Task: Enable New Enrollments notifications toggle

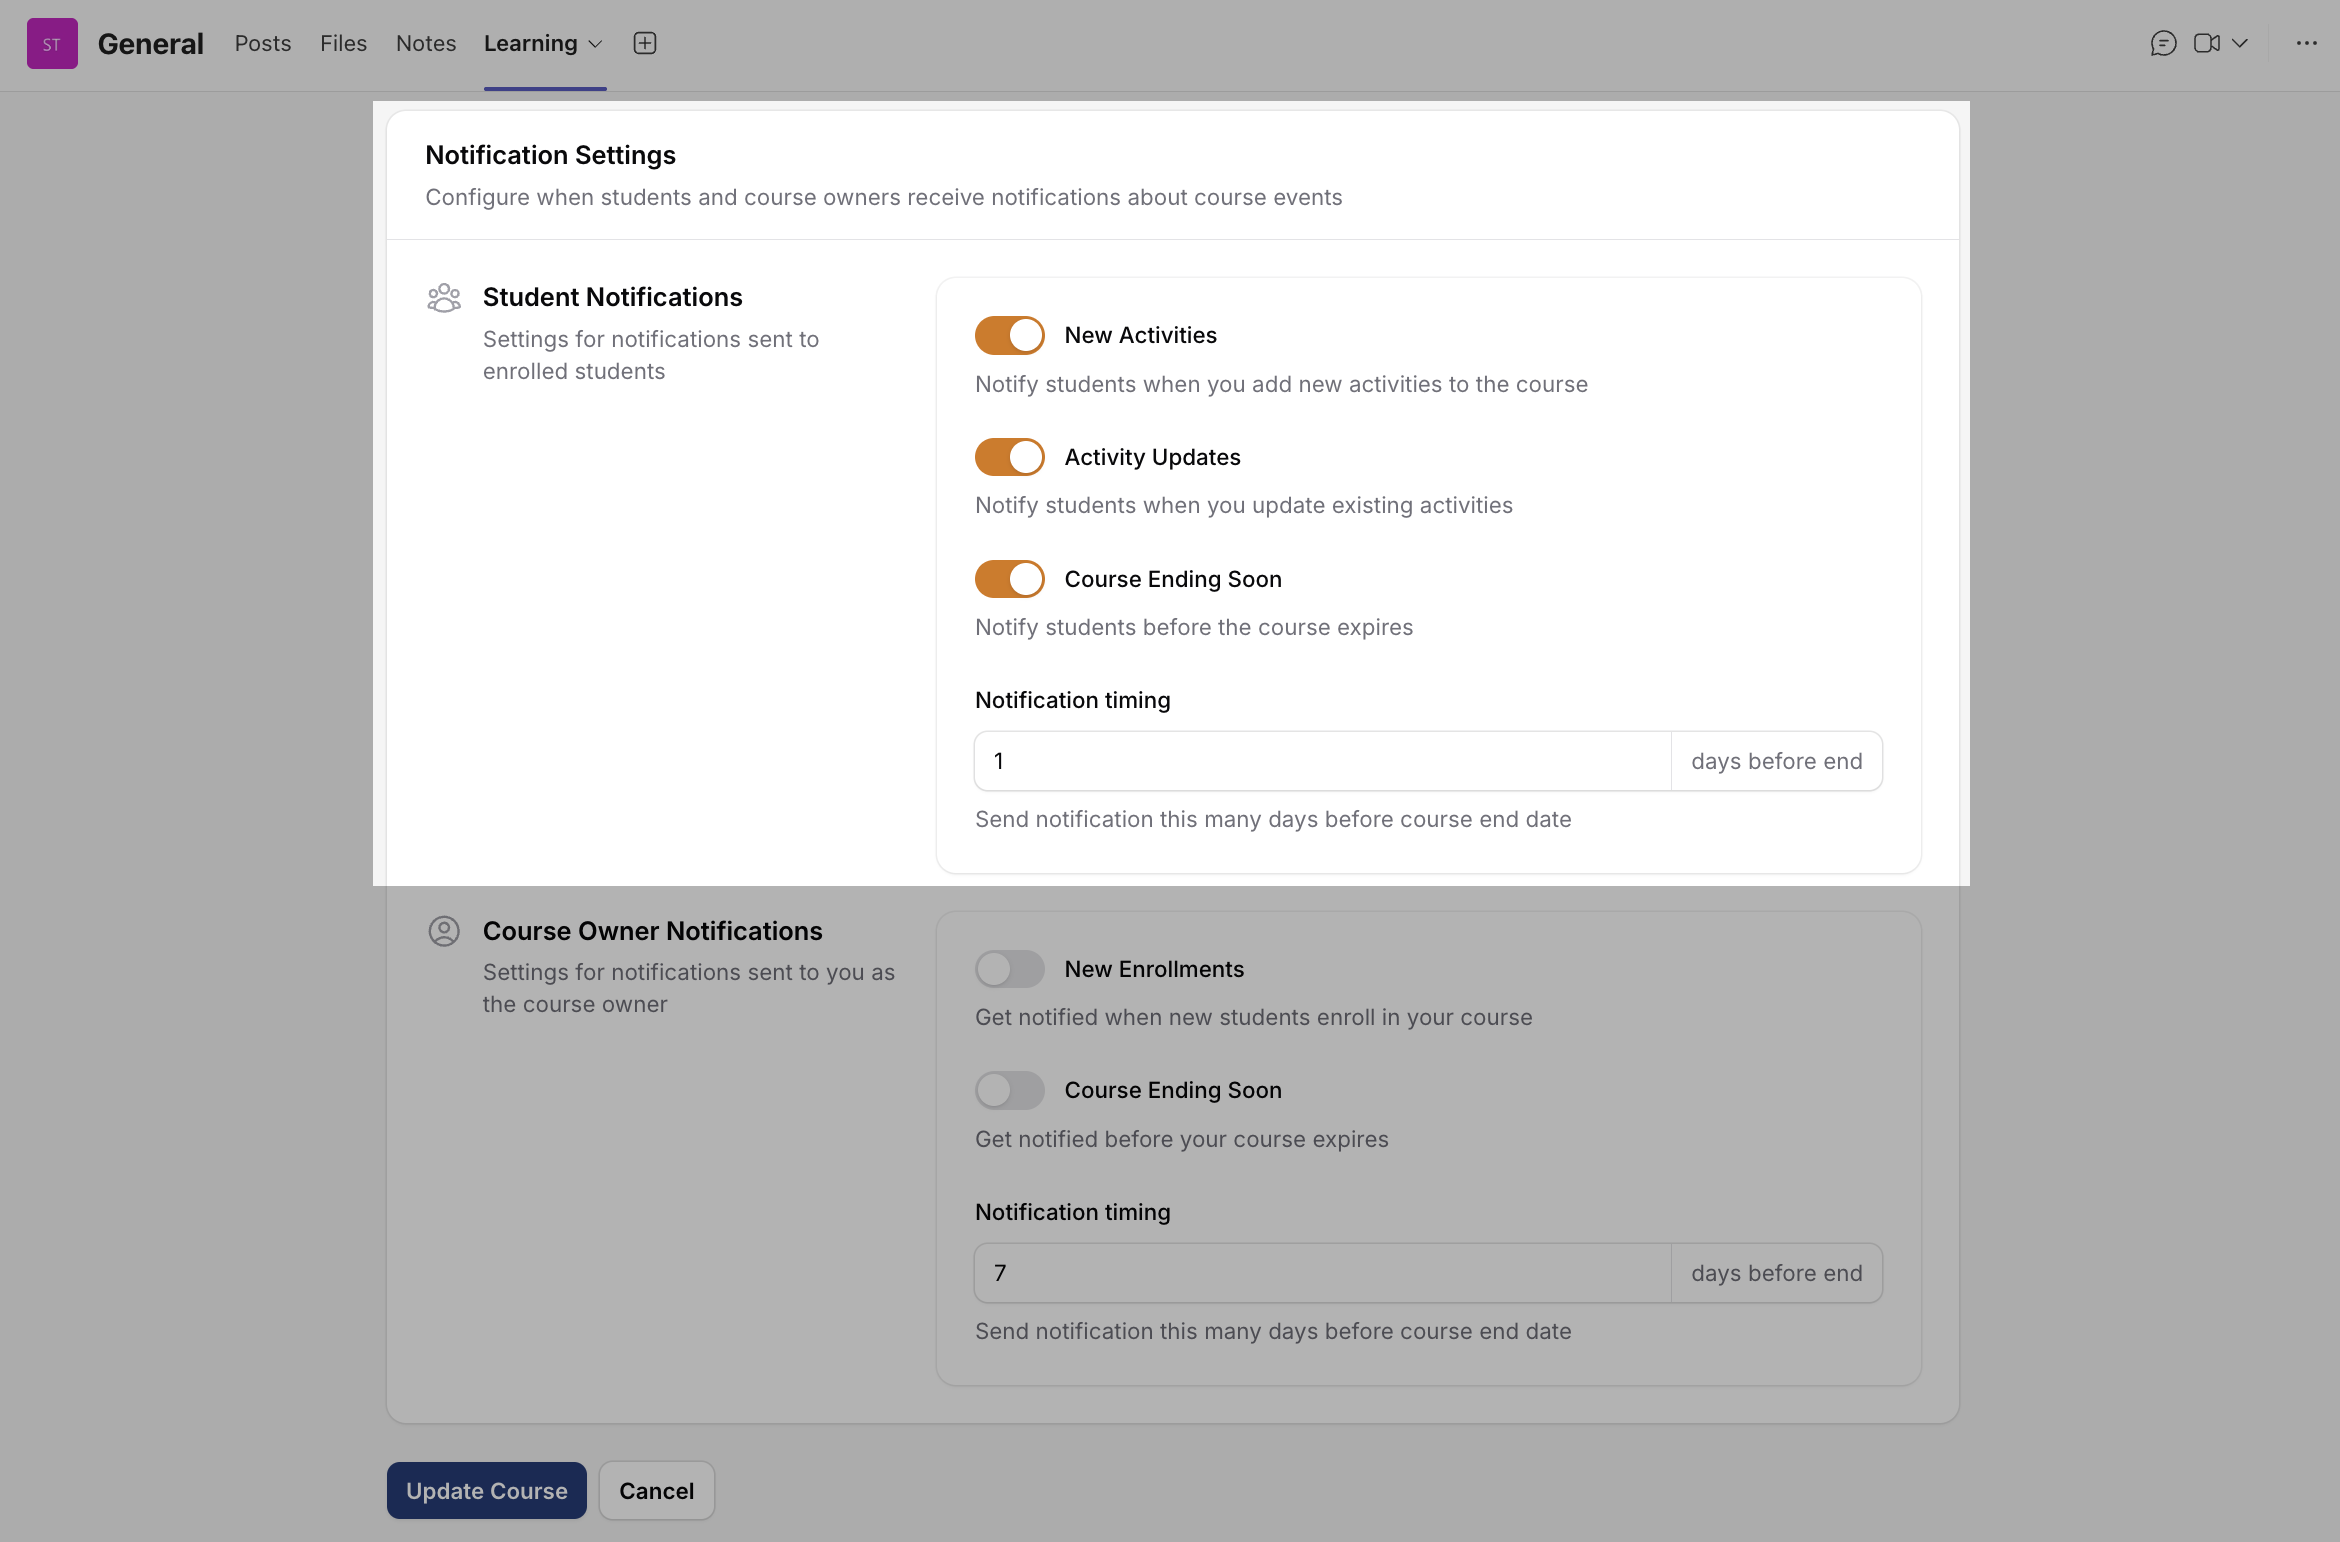Action: point(1009,969)
